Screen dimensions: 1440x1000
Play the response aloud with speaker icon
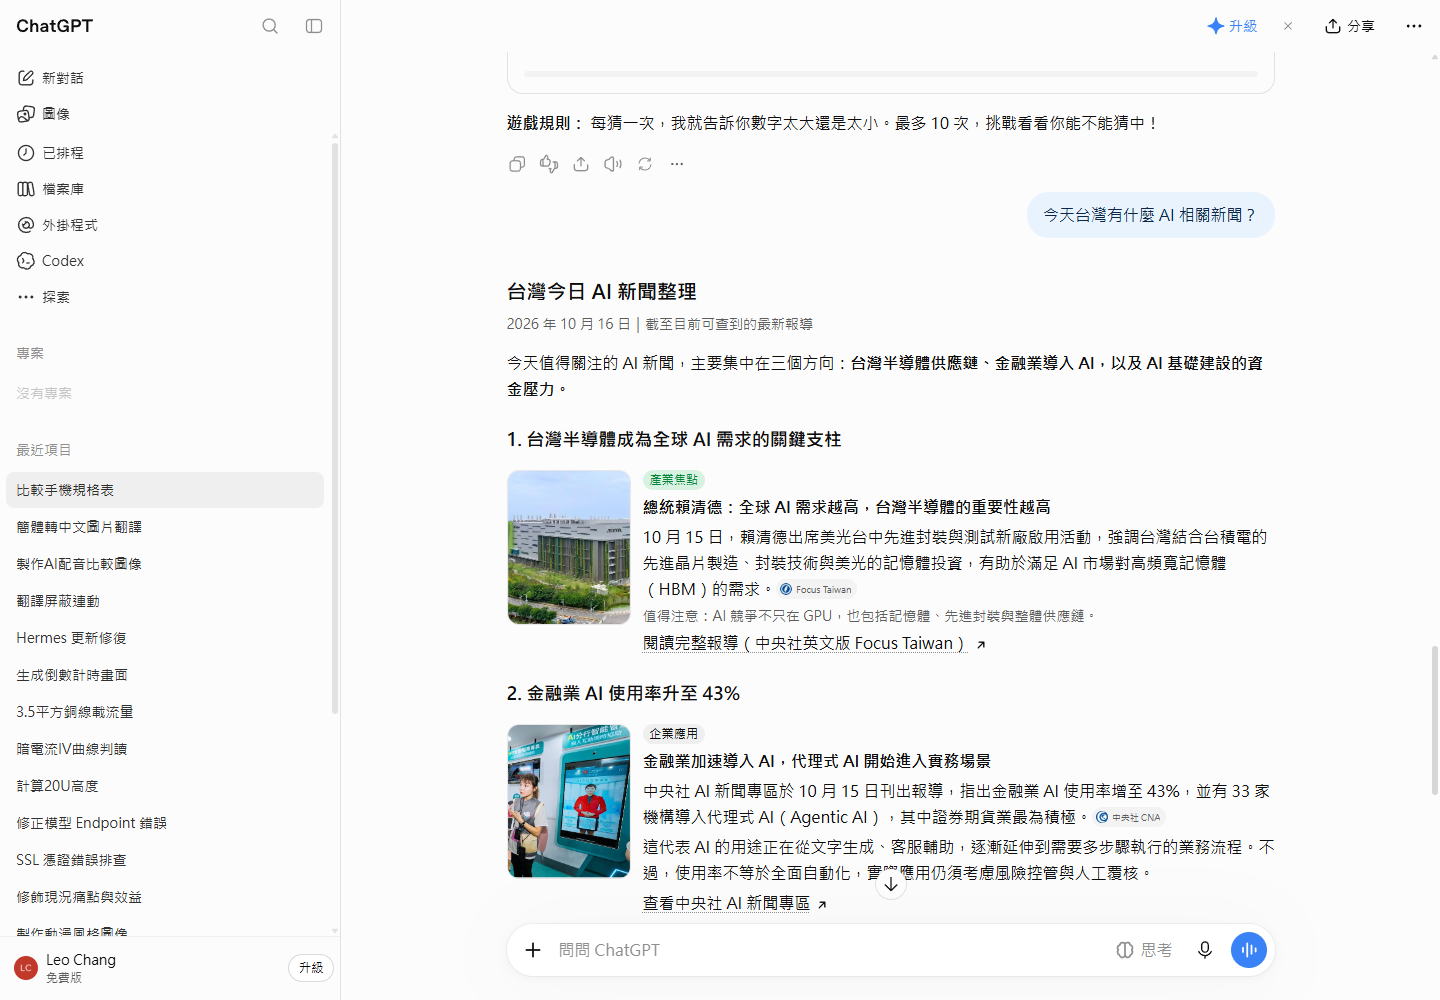(x=613, y=164)
